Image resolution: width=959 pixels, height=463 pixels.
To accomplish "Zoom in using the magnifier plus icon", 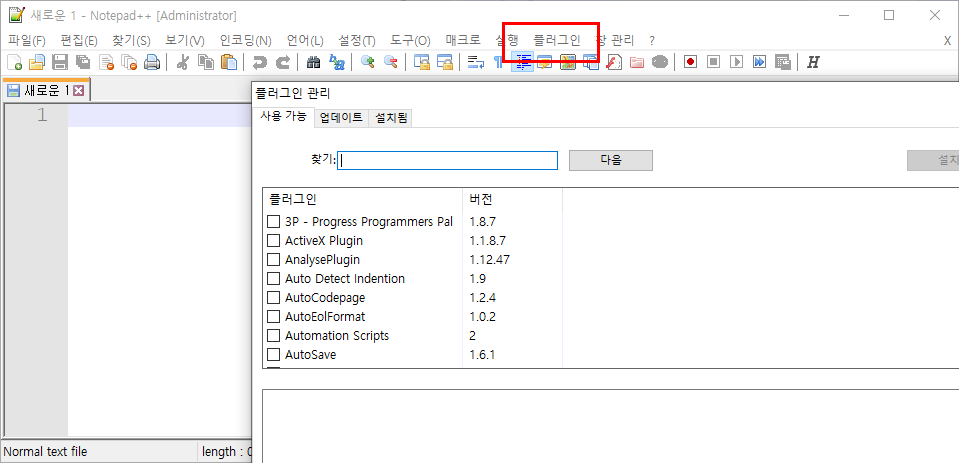I will coord(368,62).
